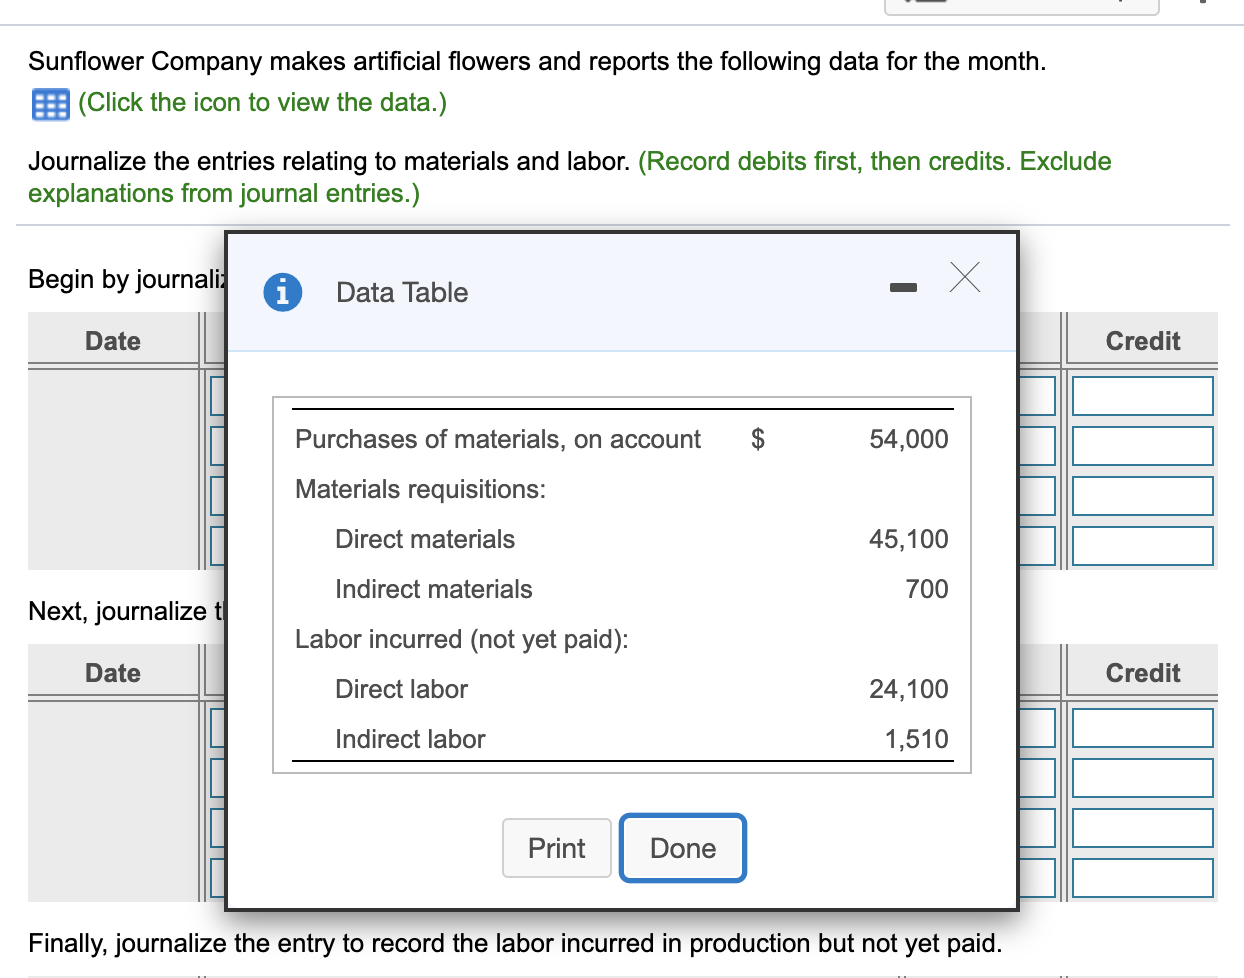Click the data table grid icon
The width and height of the screenshot is (1244, 978).
point(50,104)
